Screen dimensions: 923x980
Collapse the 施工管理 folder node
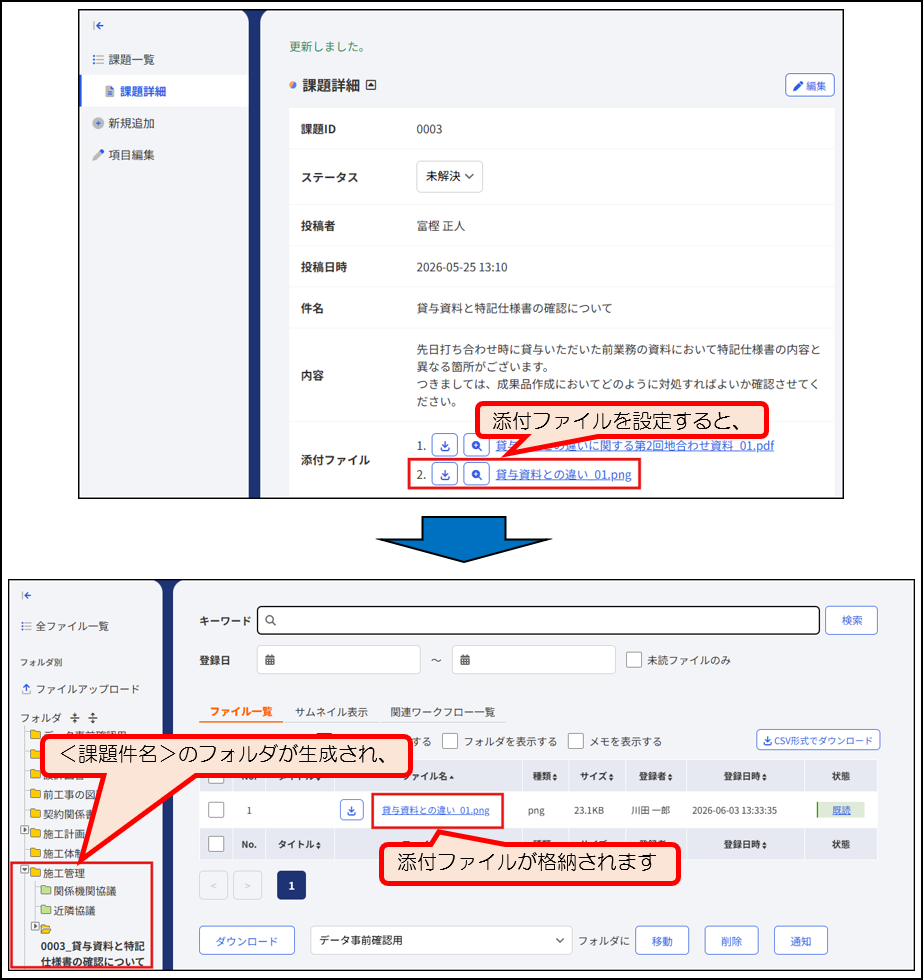tap(24, 869)
